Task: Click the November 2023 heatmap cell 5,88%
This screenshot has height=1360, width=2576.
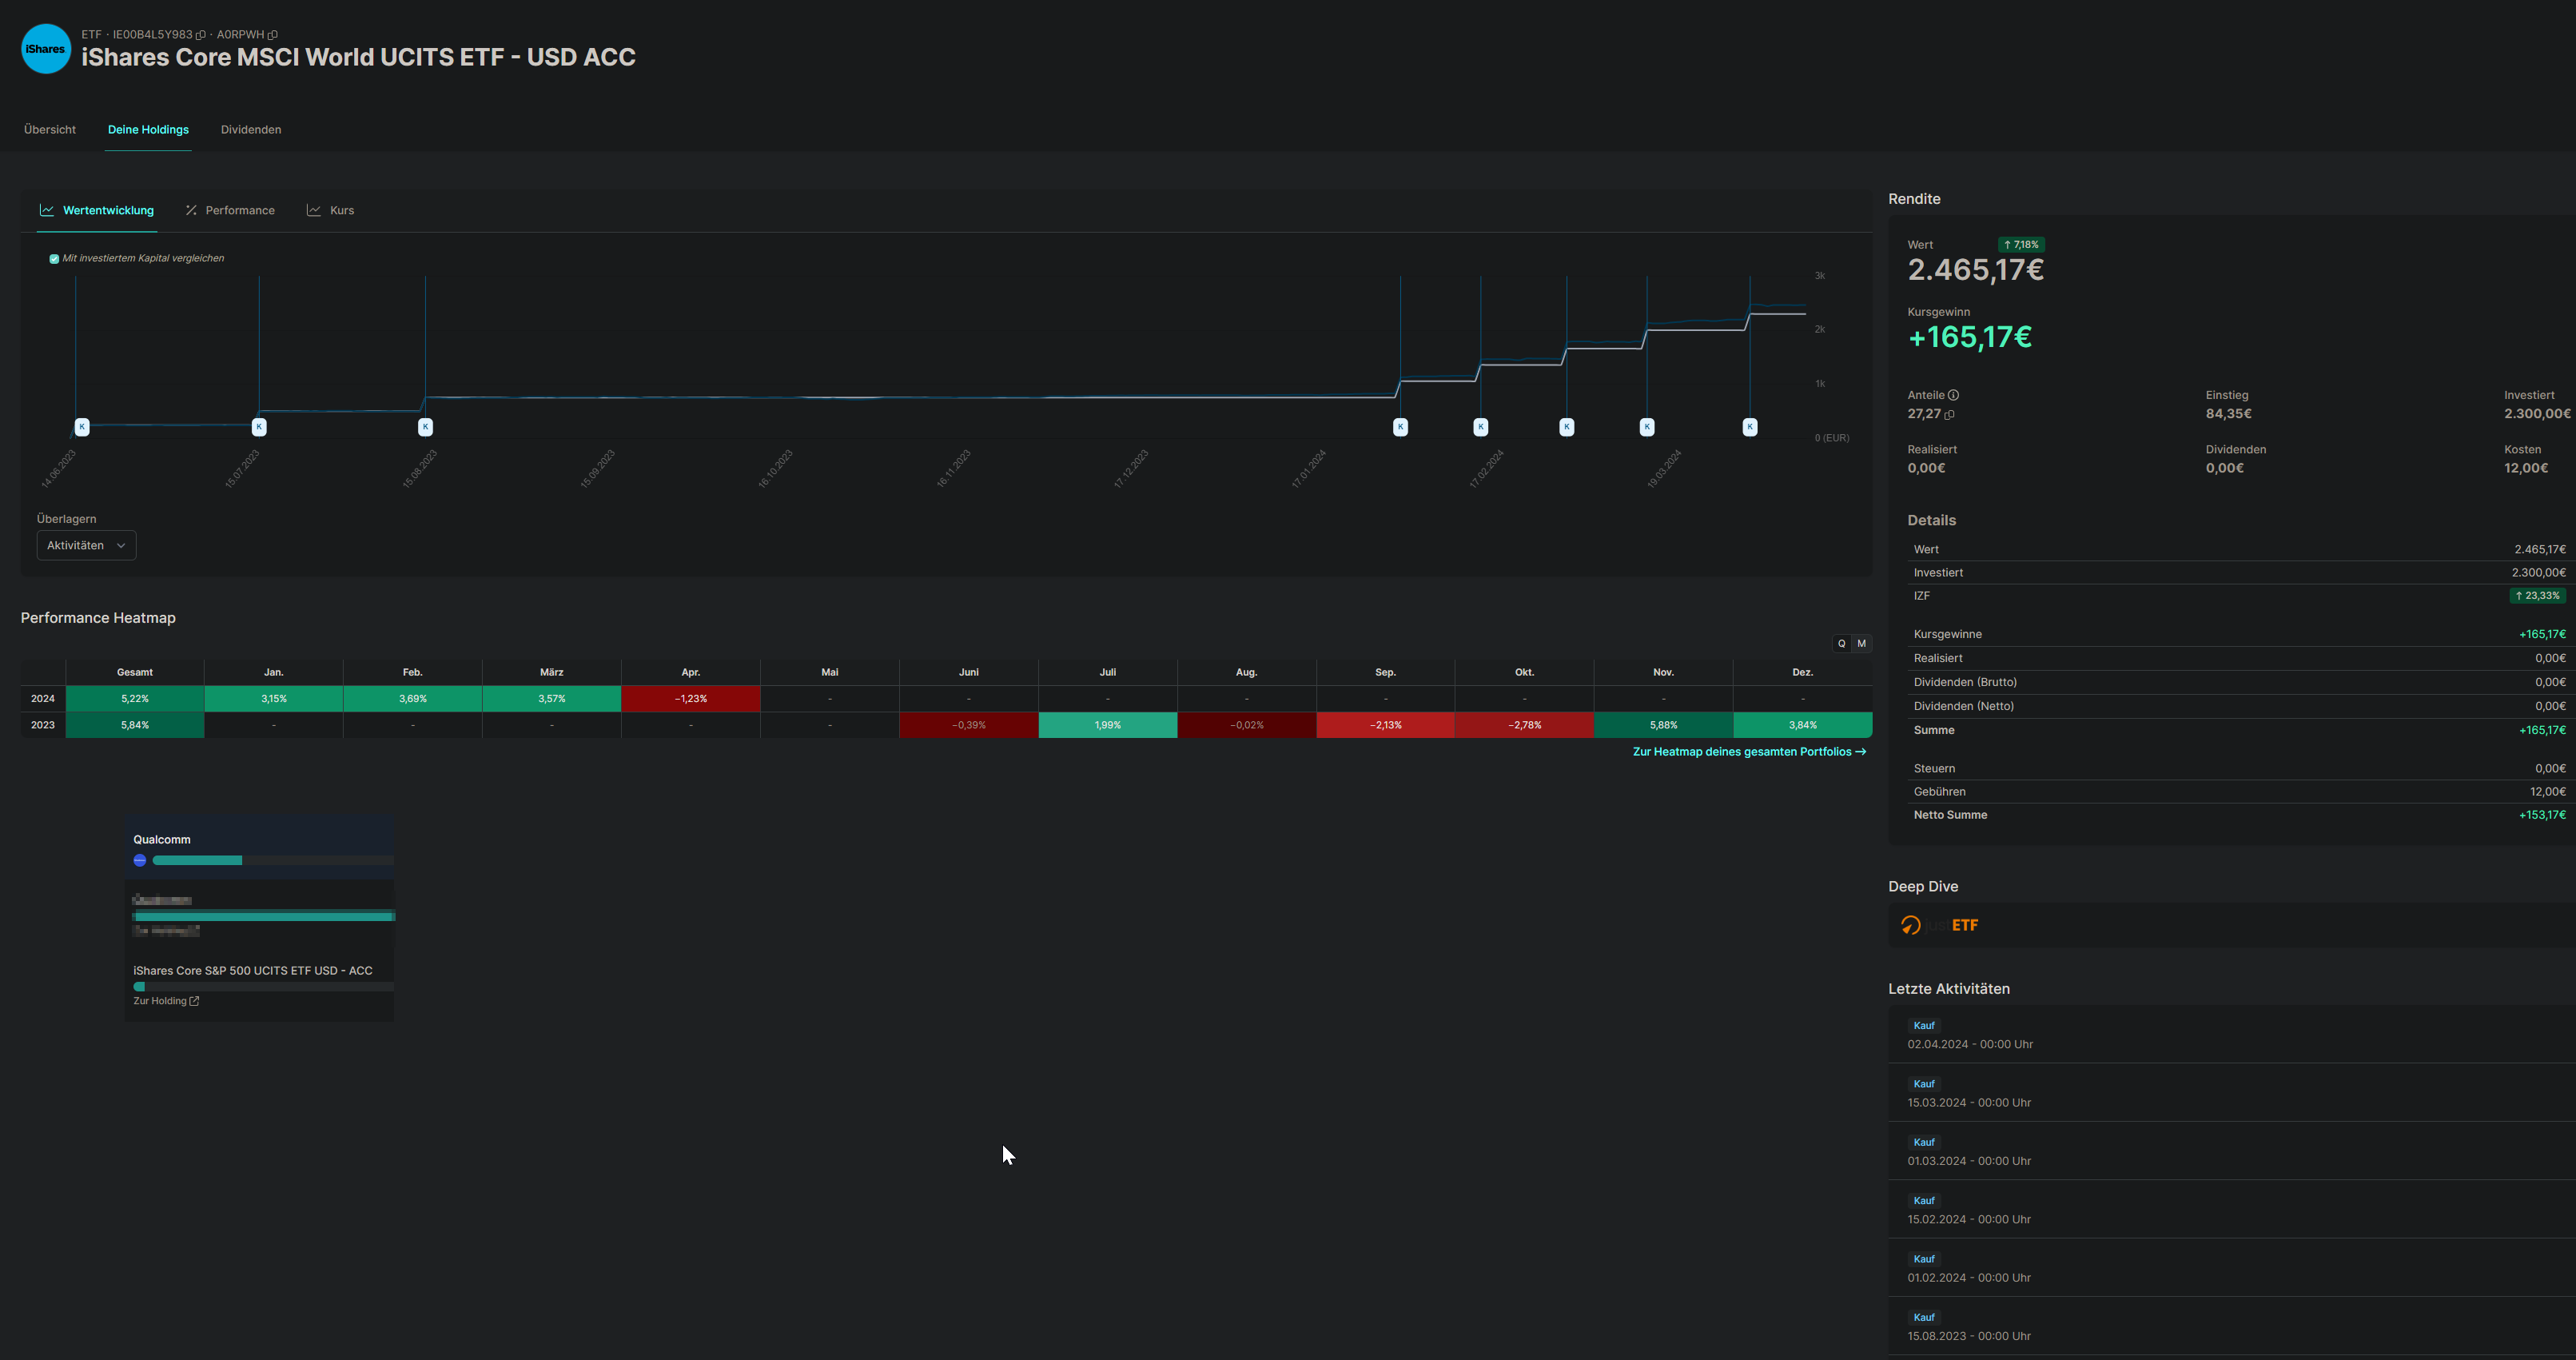Action: pyautogui.click(x=1663, y=725)
